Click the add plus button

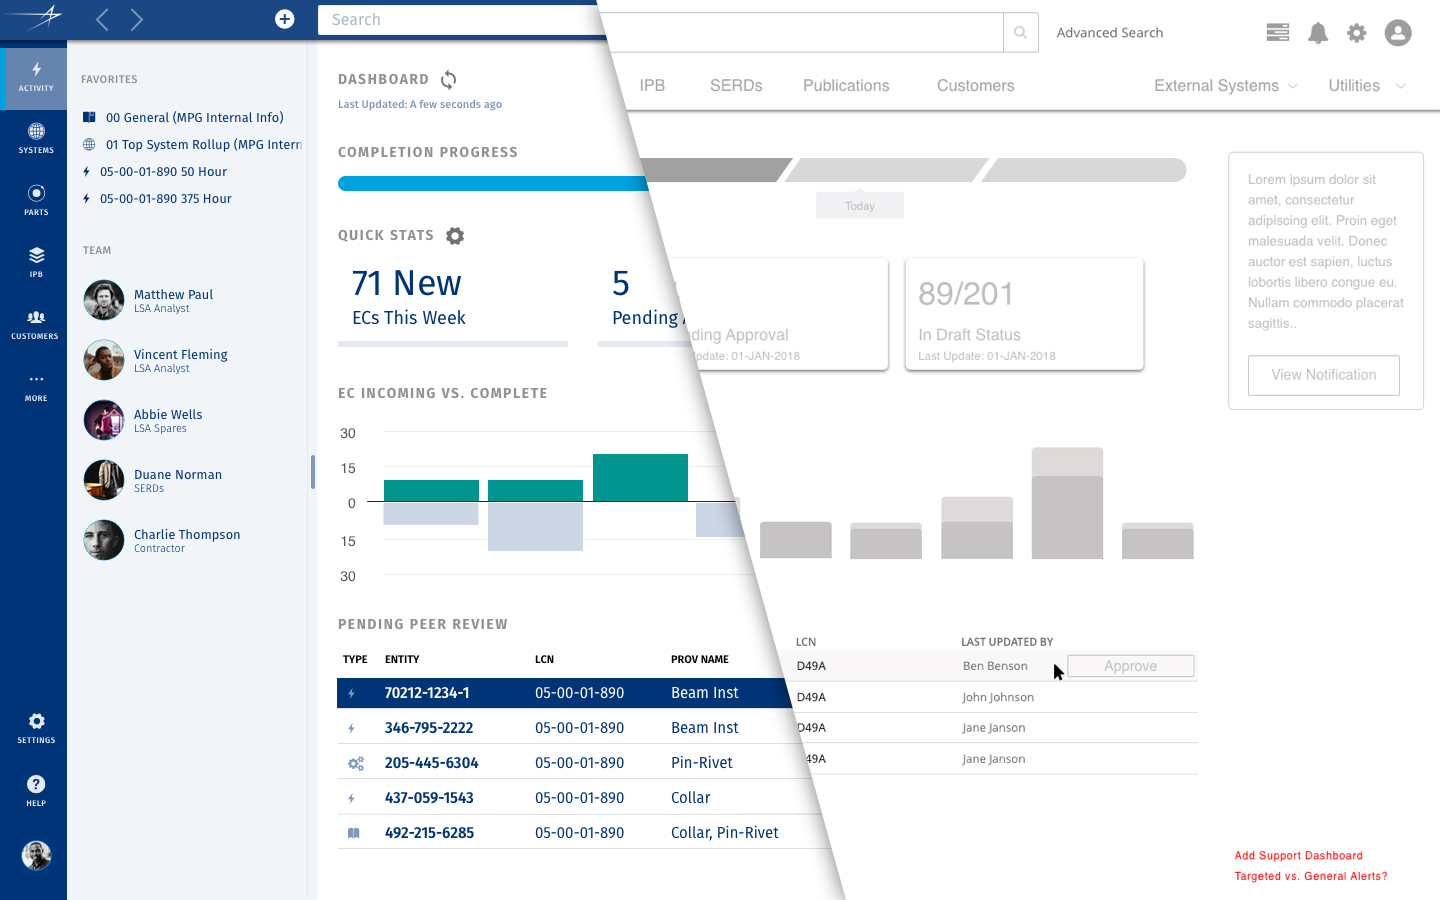[285, 19]
